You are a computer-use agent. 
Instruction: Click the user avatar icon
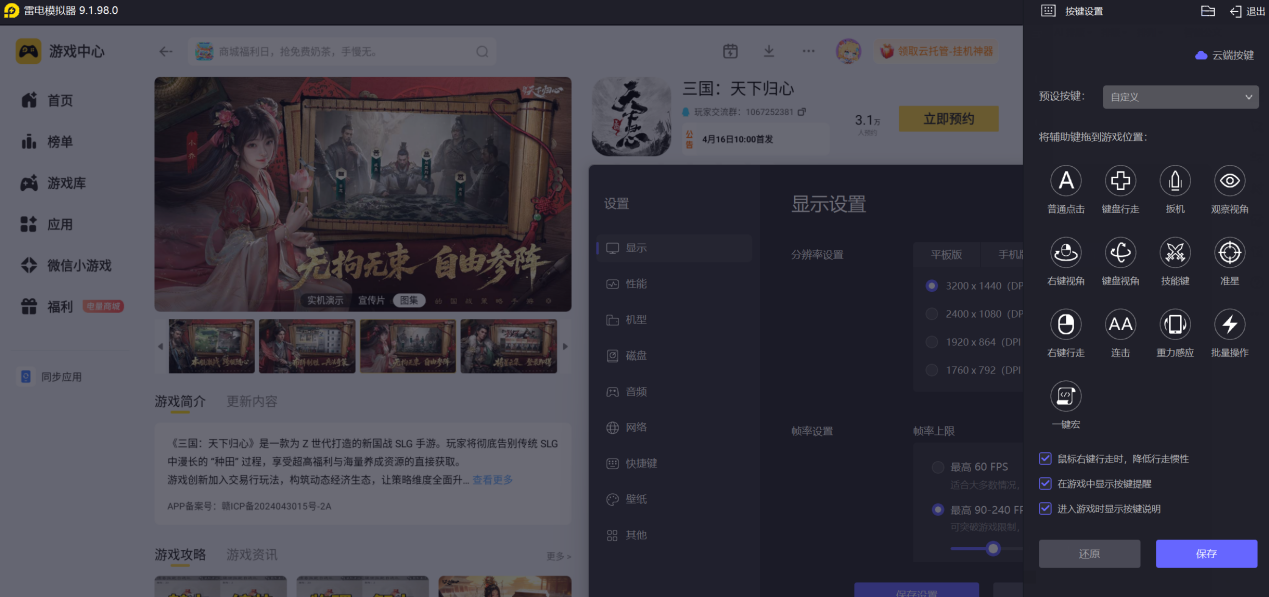click(848, 51)
